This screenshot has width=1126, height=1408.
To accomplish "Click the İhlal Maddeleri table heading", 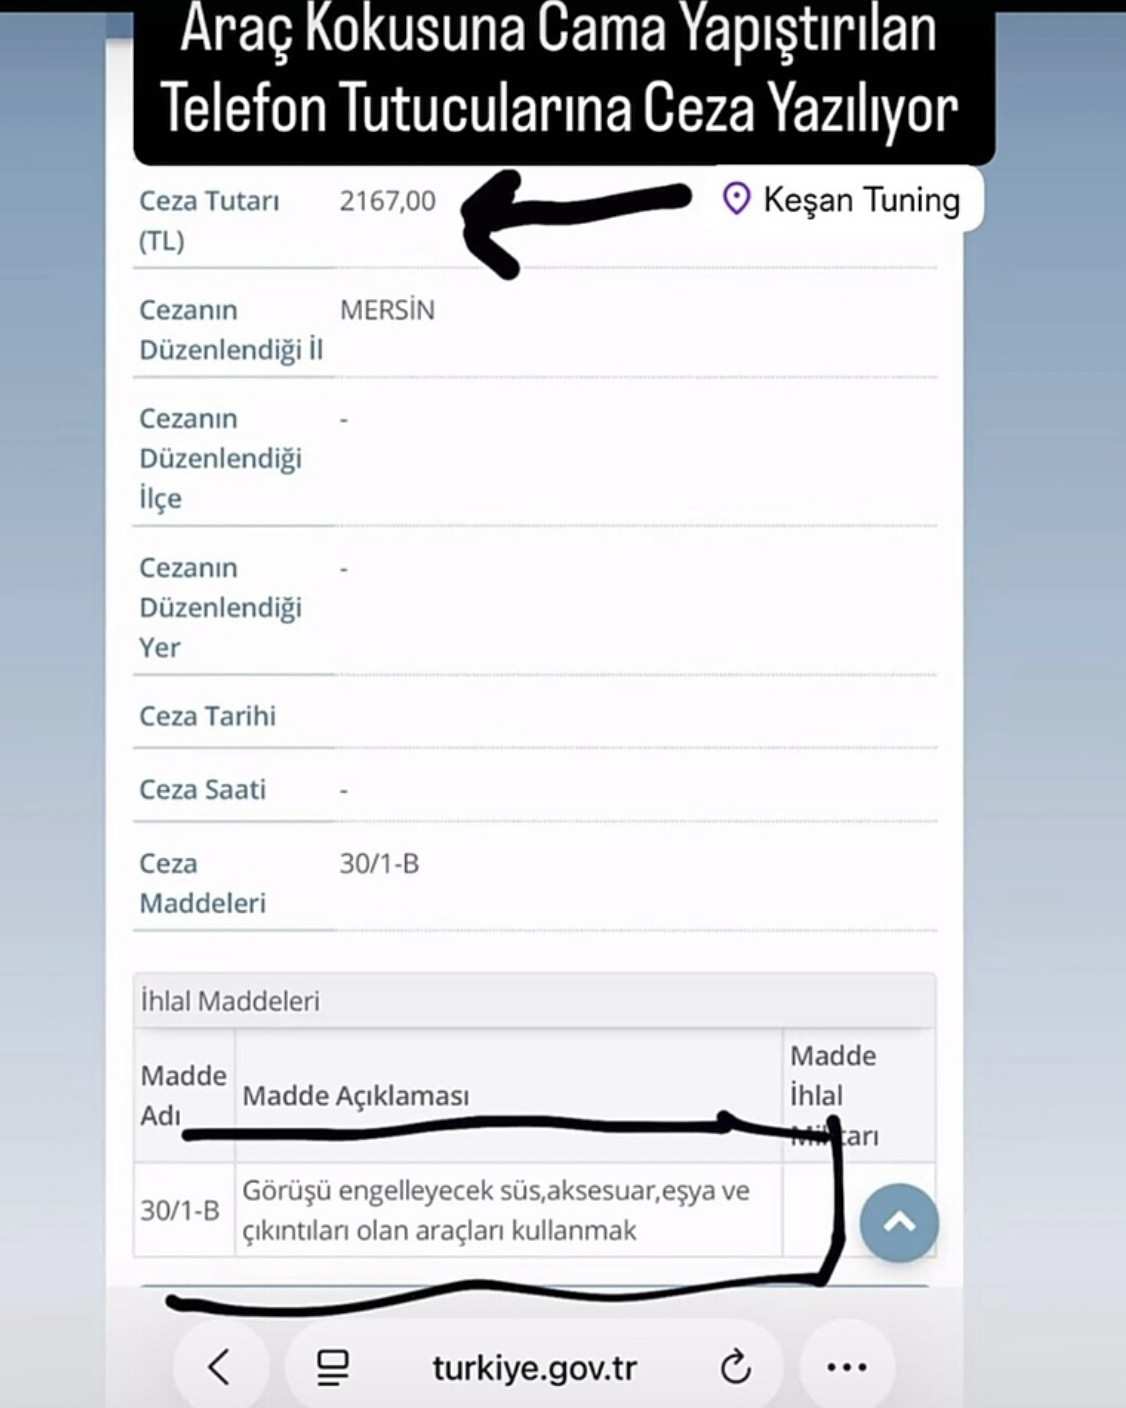I will coord(230,1001).
